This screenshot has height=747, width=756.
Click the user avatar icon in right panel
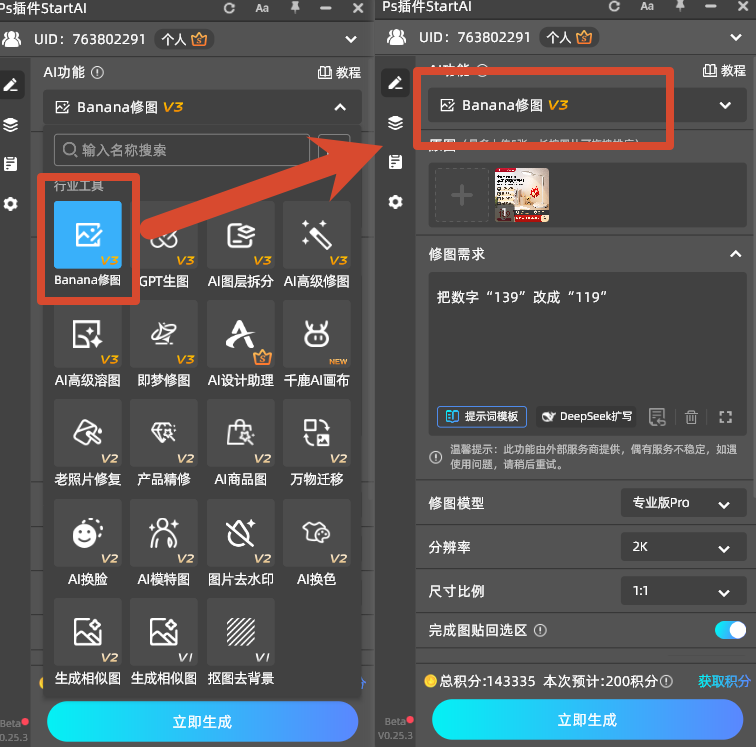tap(396, 37)
